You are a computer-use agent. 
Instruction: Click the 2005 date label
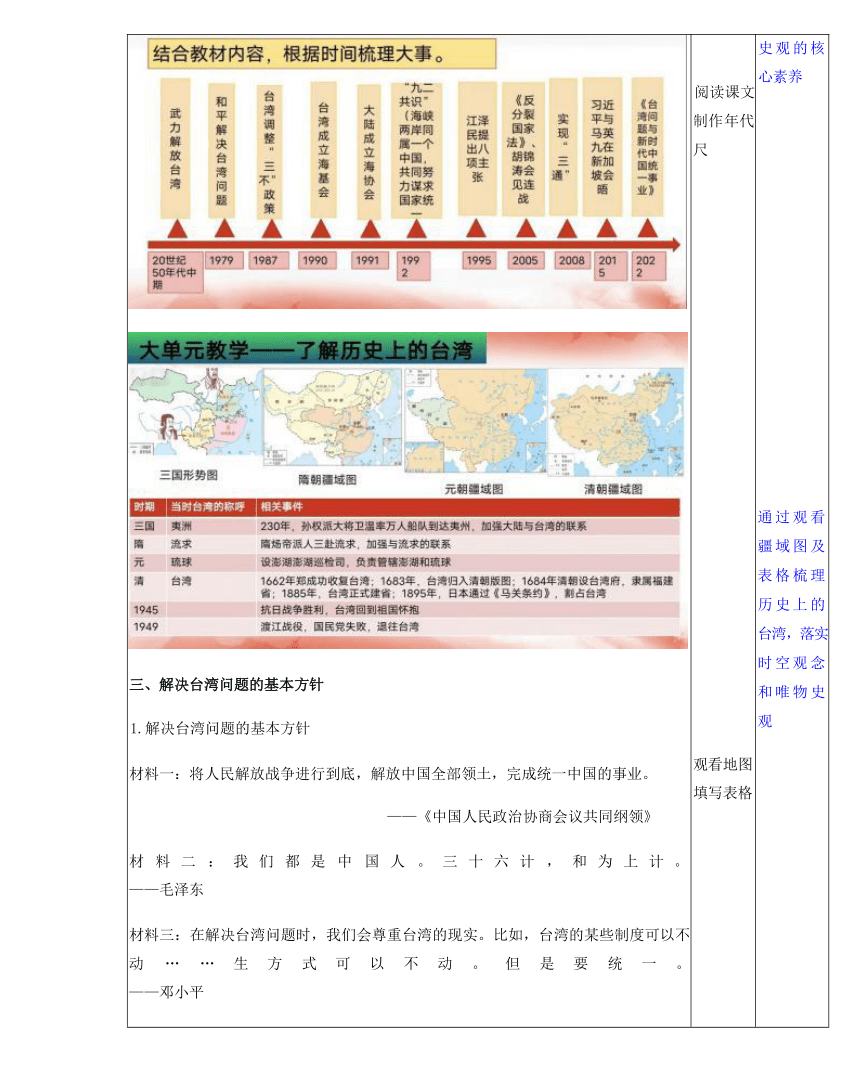coord(526,260)
